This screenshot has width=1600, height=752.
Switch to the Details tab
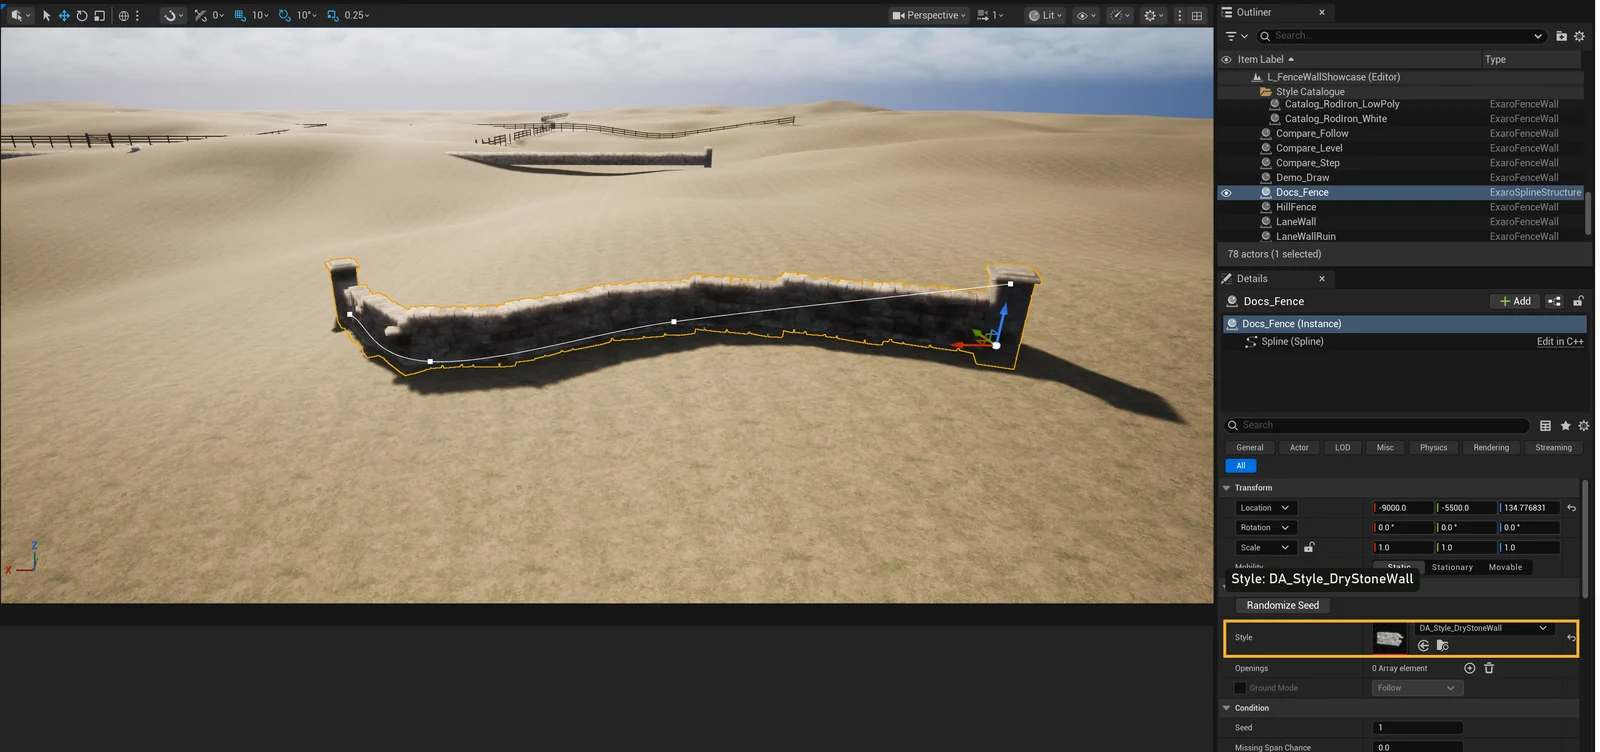coord(1252,279)
